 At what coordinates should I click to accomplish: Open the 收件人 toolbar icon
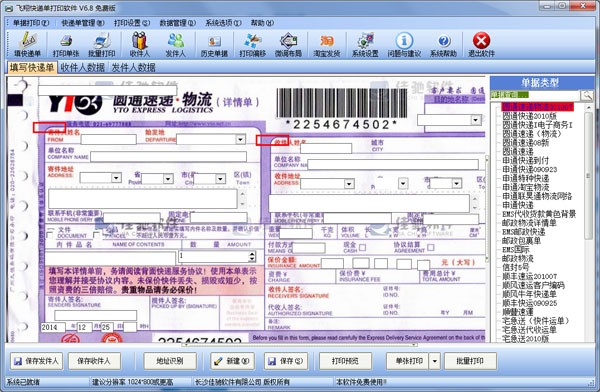point(140,44)
